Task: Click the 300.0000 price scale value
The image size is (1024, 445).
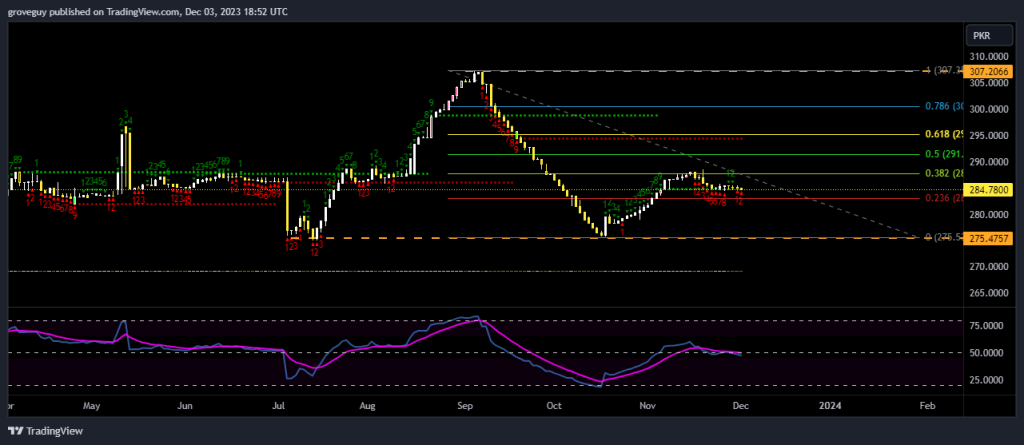Action: click(990, 109)
